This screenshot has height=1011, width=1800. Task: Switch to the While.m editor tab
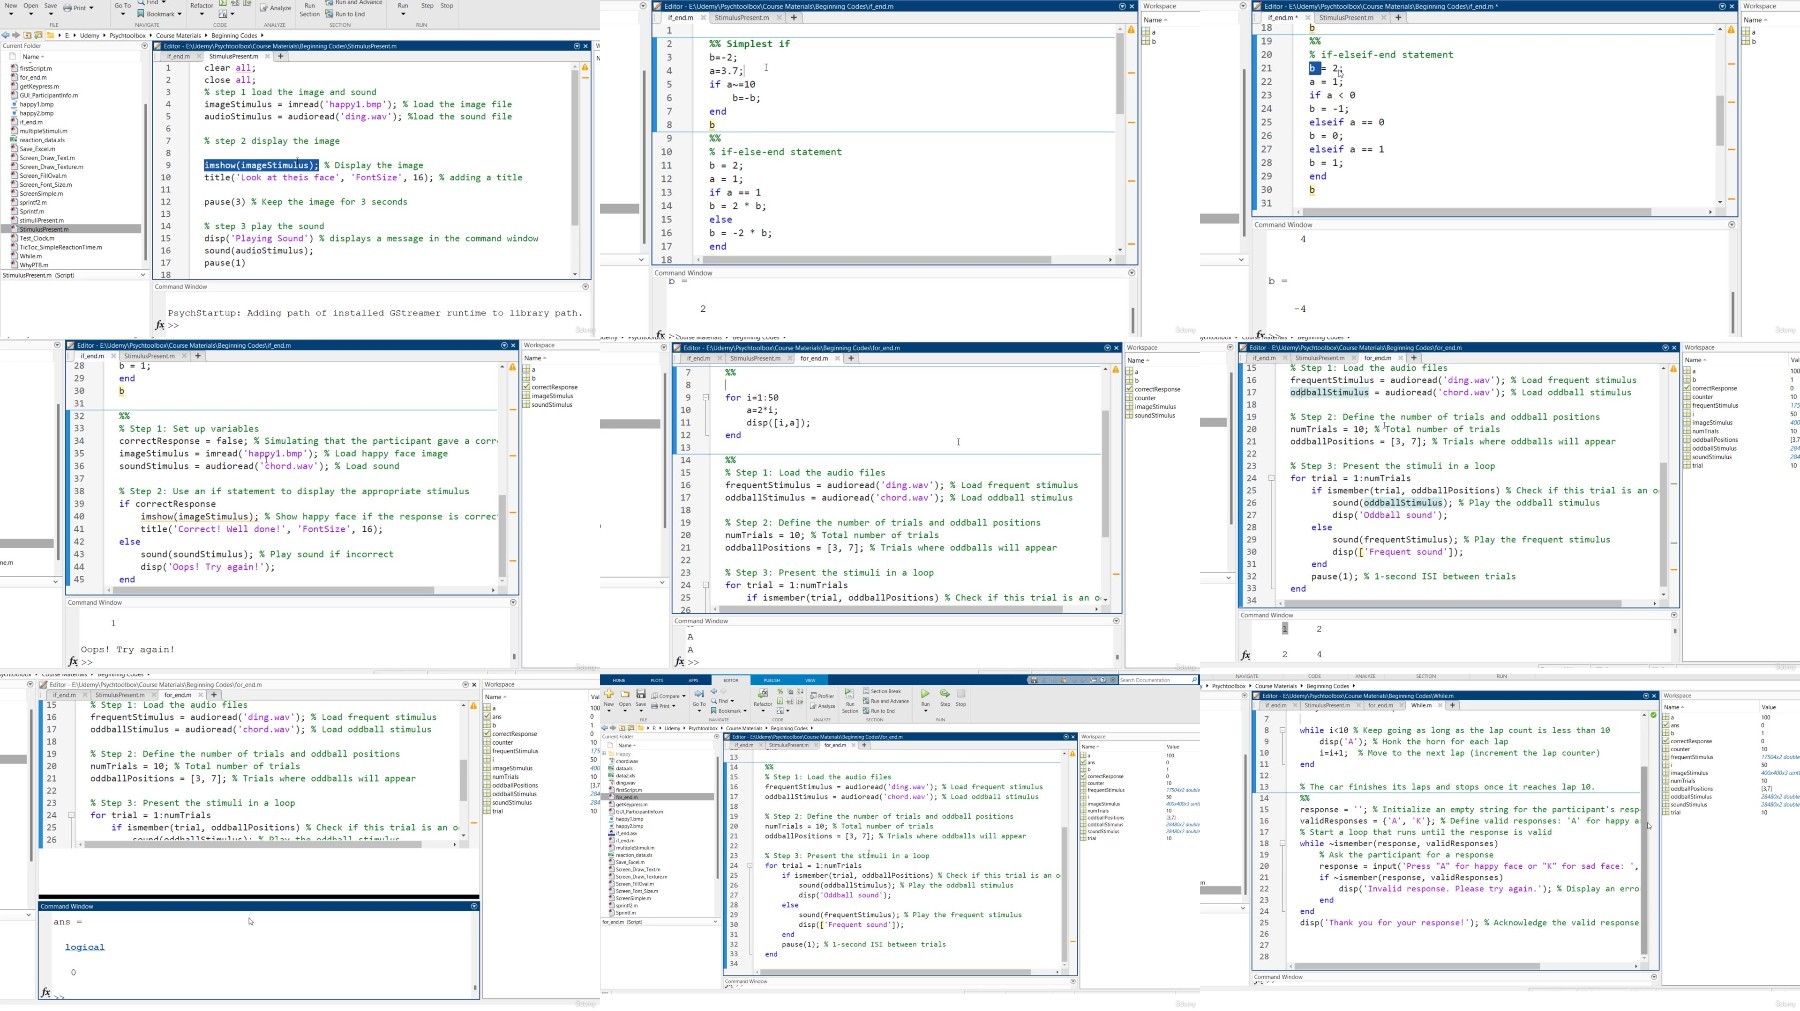point(1421,705)
